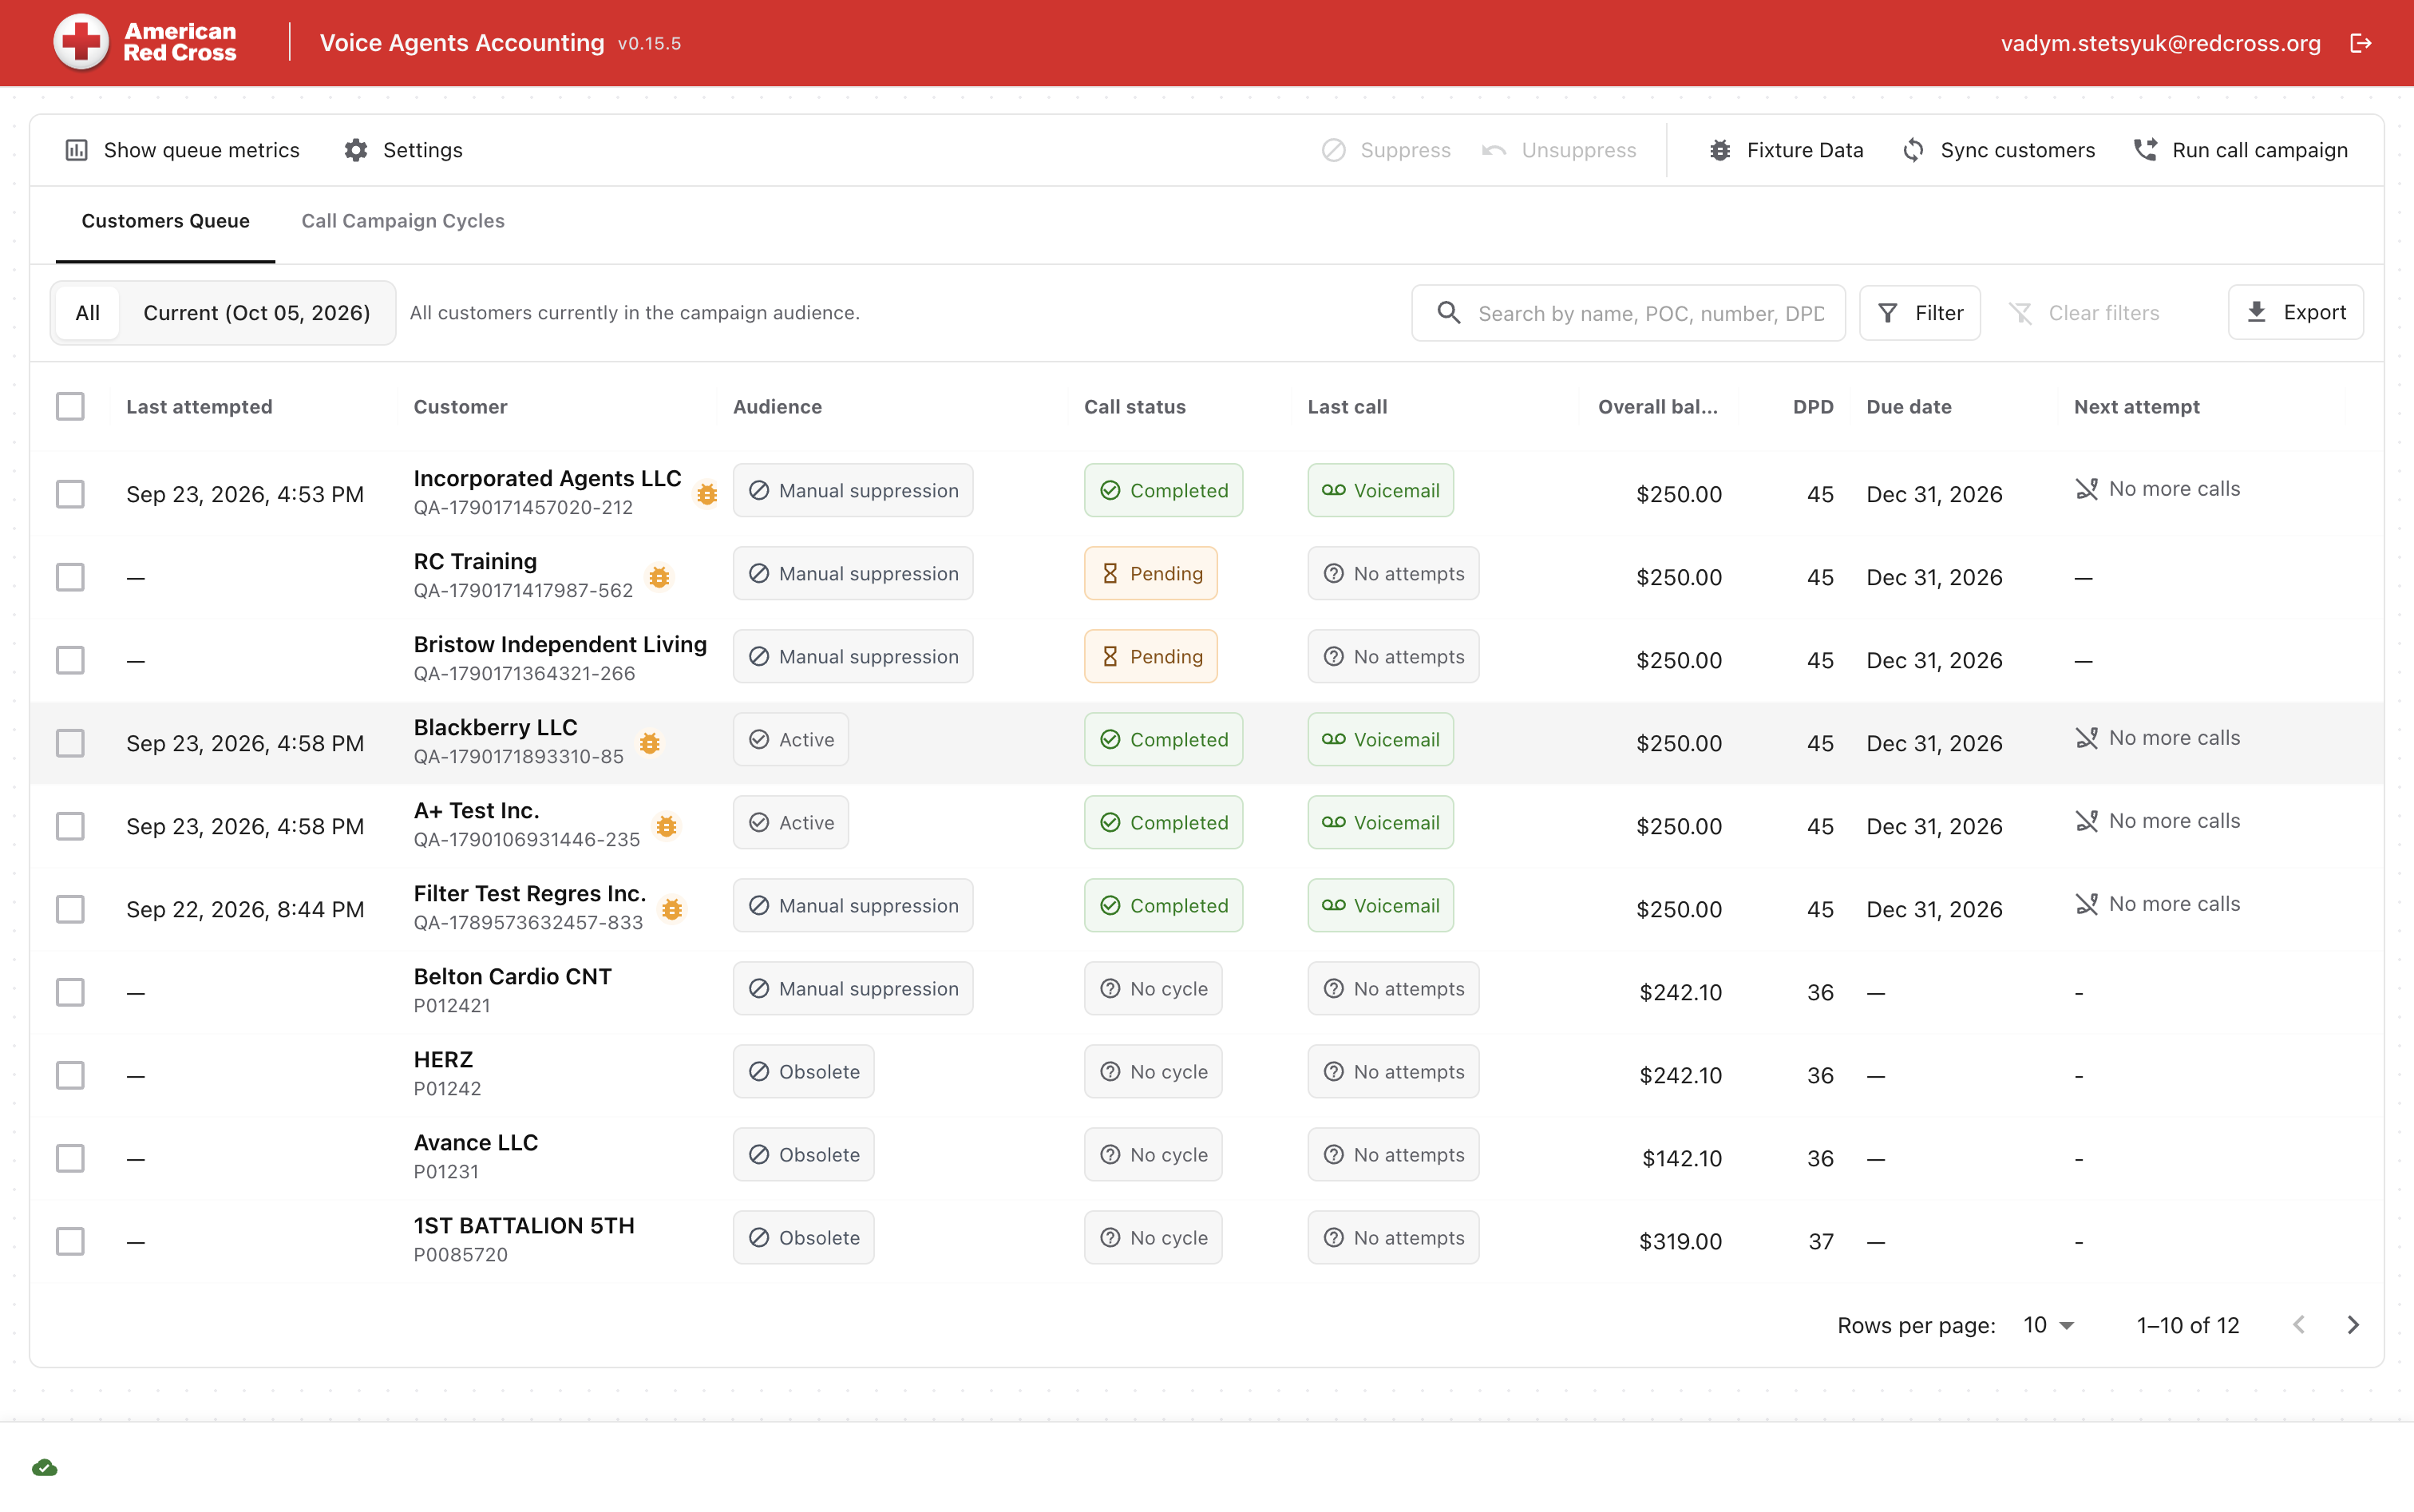Click the logout icon beside the email
The width and height of the screenshot is (2414, 1512).
[x=2360, y=43]
